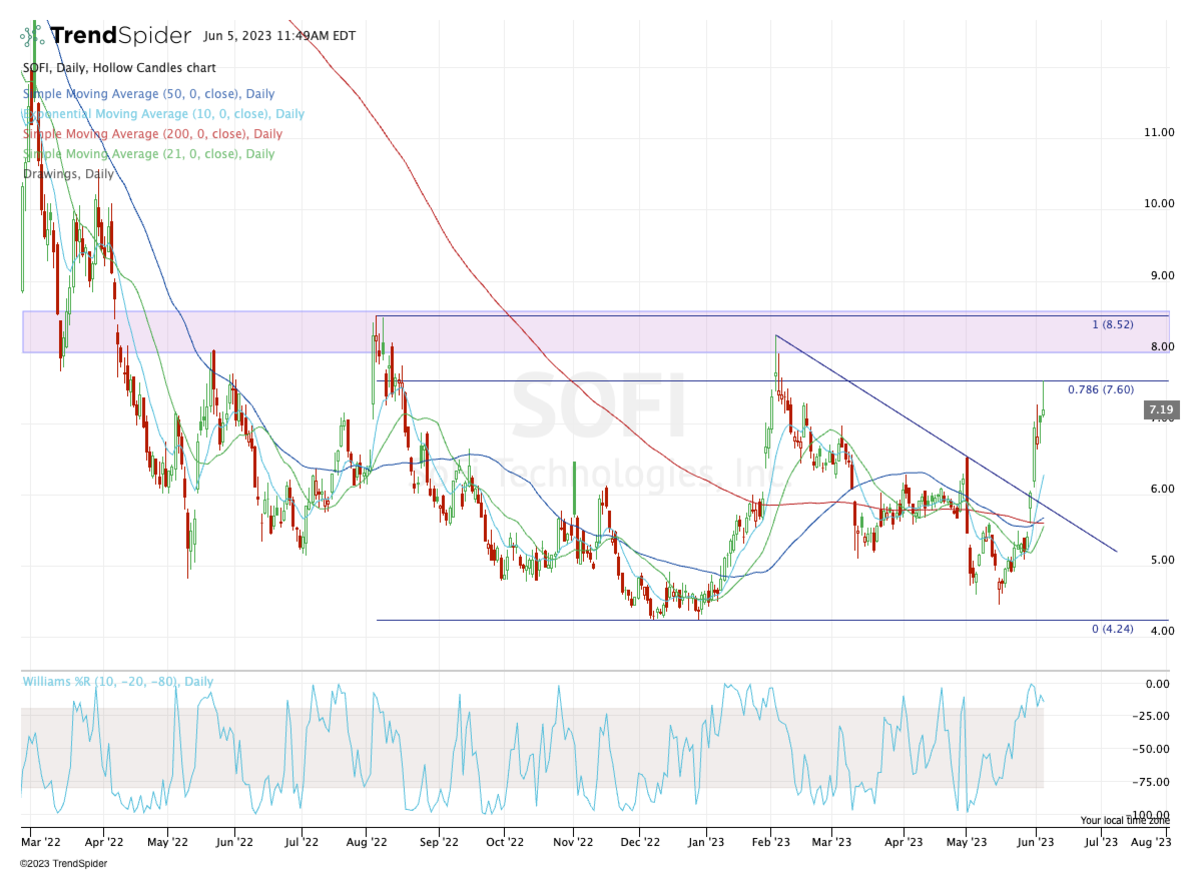Click the Jun '23 date on time axis
The image size is (1200, 873).
coord(1035,843)
